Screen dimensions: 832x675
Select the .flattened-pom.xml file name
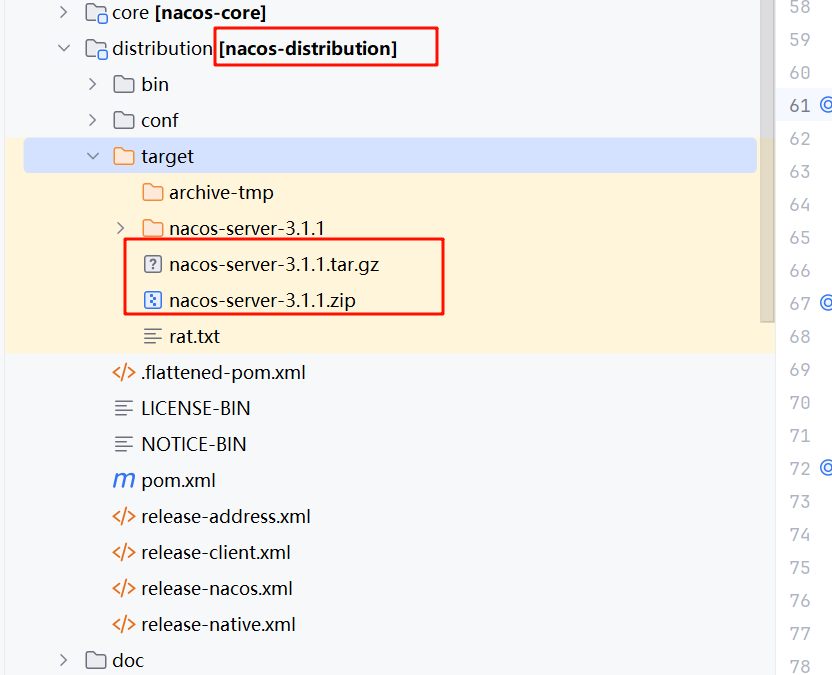223,373
